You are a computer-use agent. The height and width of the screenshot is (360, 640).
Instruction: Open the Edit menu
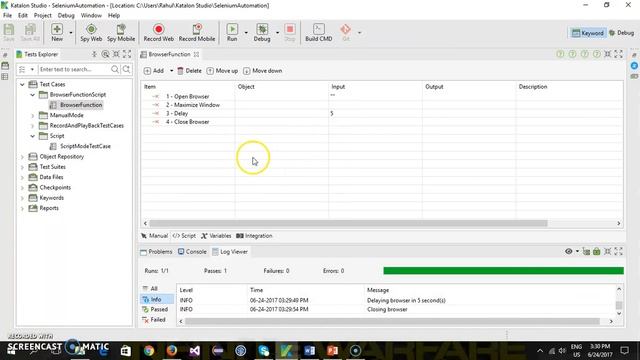click(23, 16)
